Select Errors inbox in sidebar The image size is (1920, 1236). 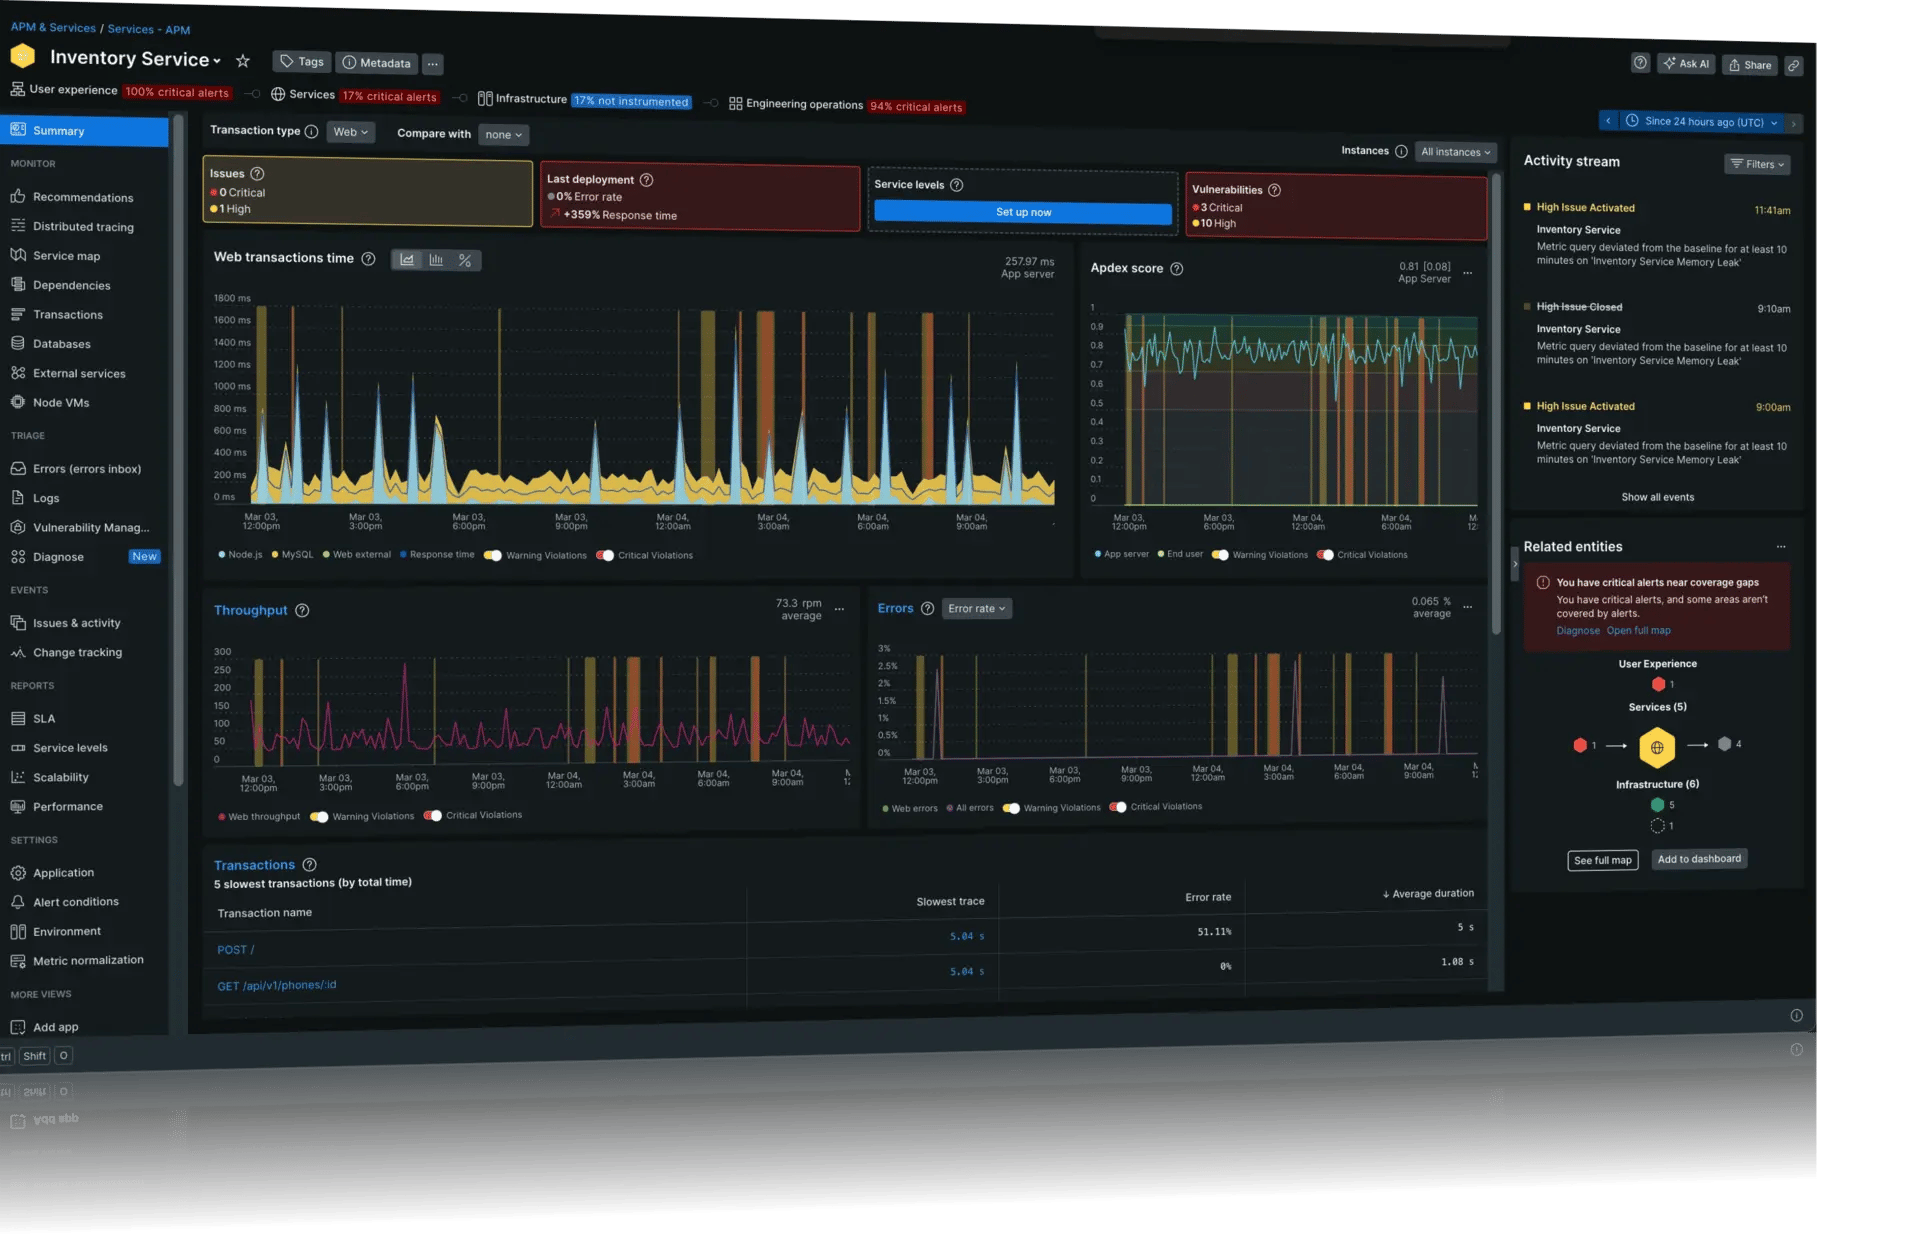click(86, 469)
